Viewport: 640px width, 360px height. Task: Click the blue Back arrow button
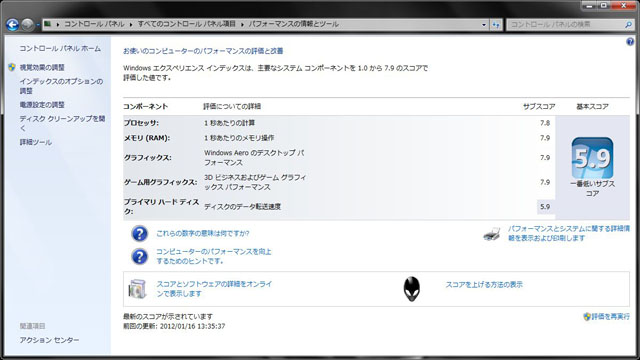[12, 25]
